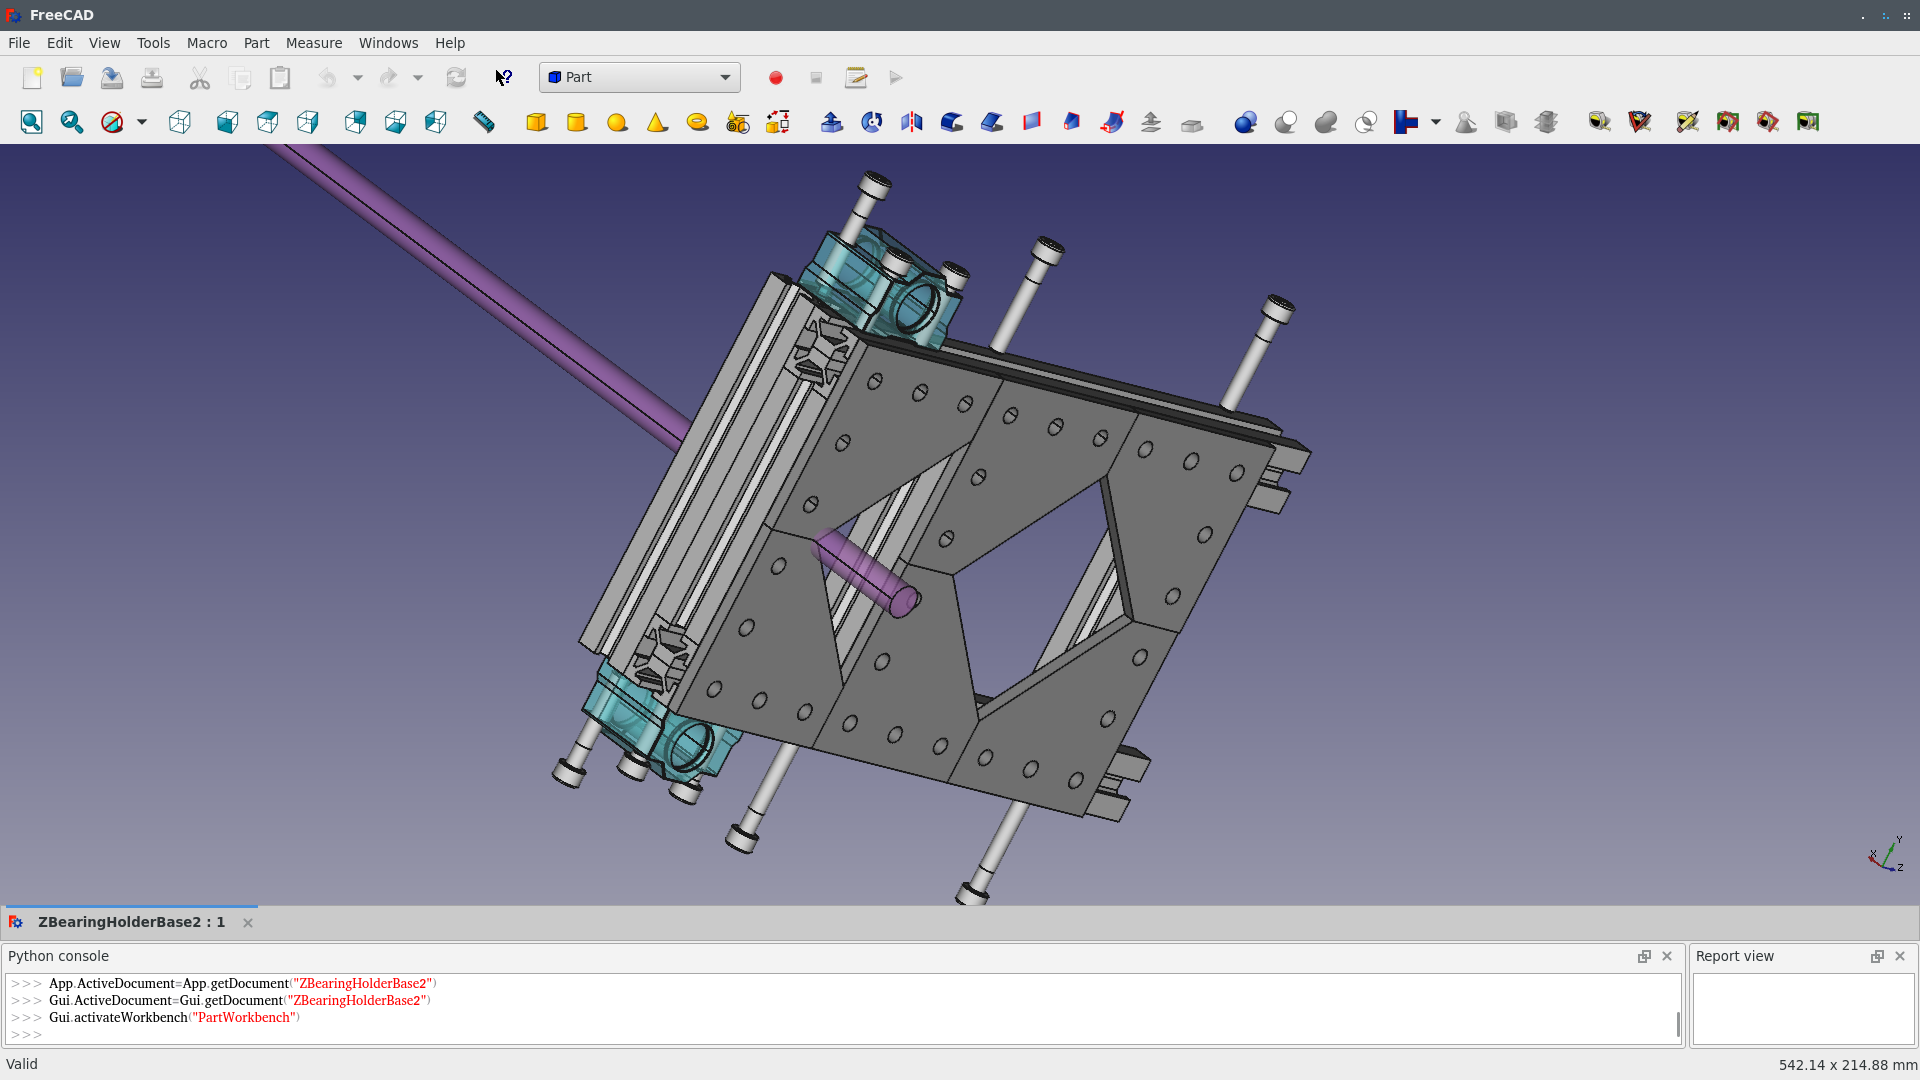The image size is (1920, 1080).
Task: Expand the join objects dropdown arrow
Action: tap(1435, 122)
